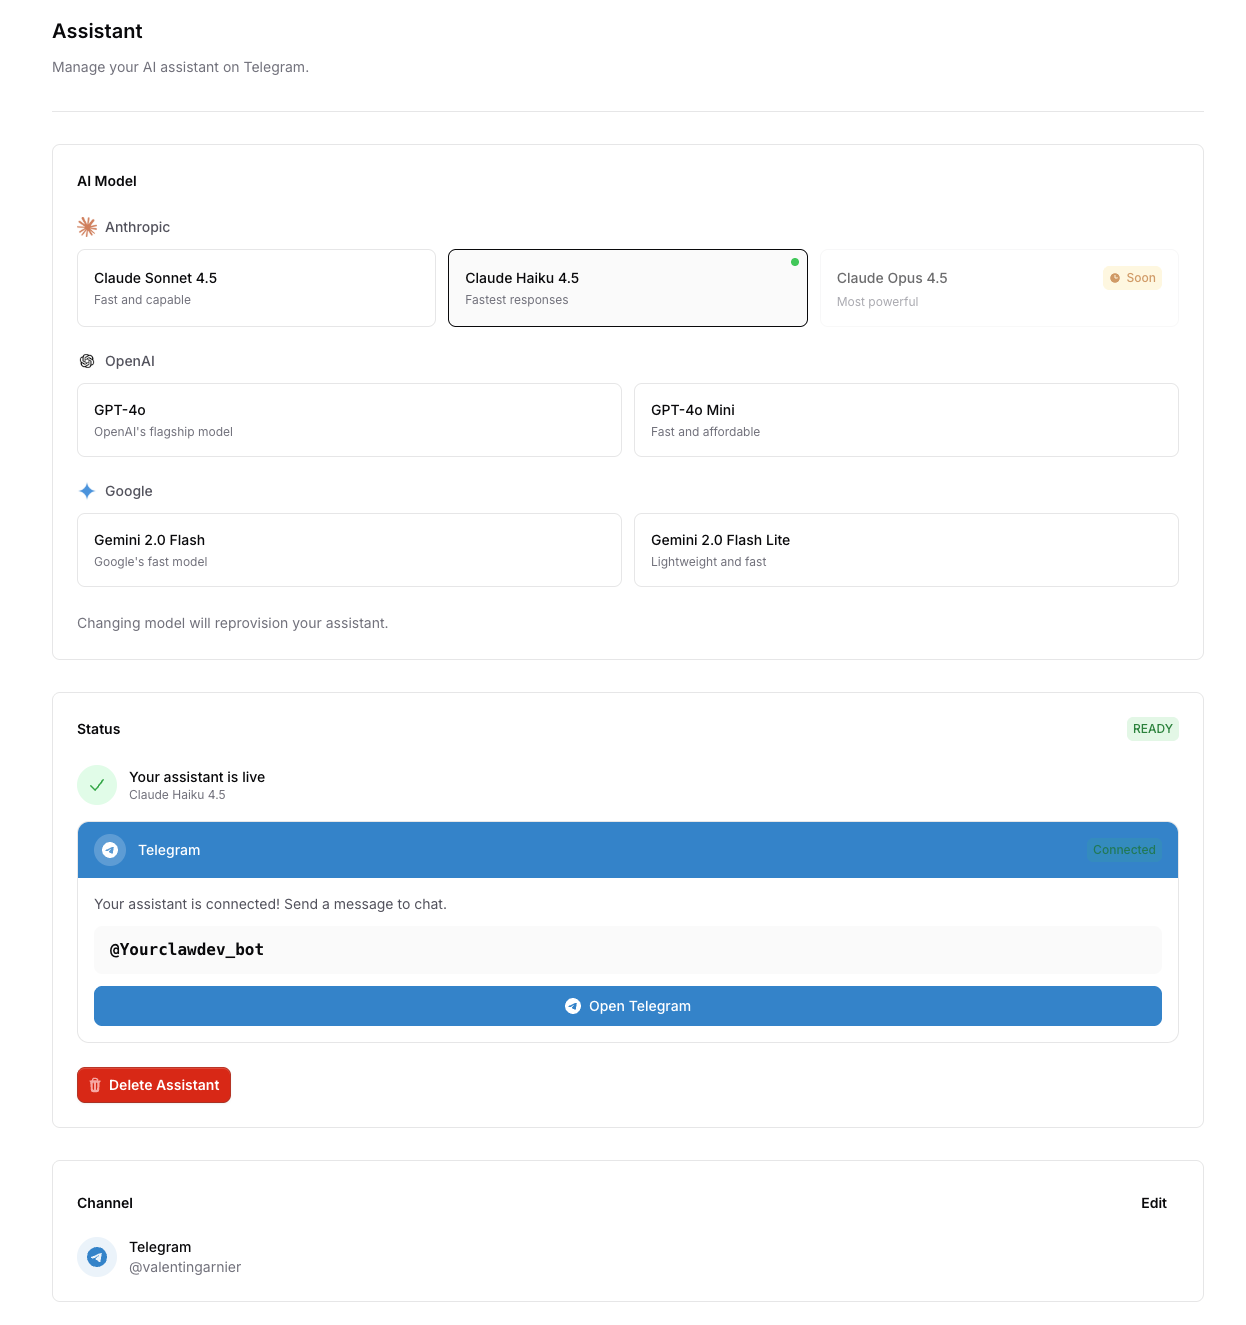Edit the Channel settings
Screen dimensions: 1246x1325
[1154, 1203]
